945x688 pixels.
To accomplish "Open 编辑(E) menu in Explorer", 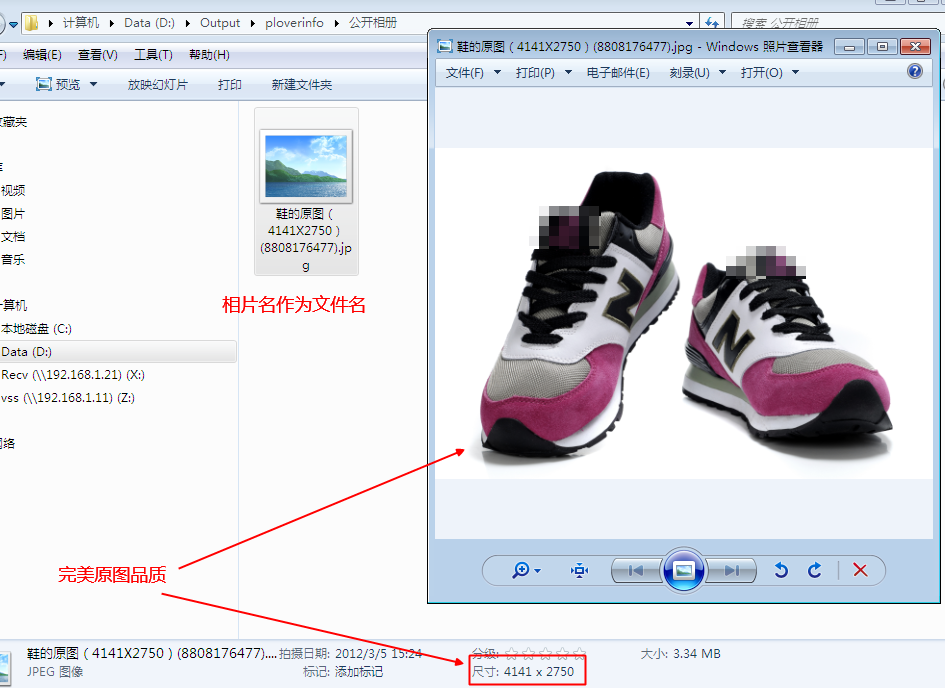I will click(42, 55).
